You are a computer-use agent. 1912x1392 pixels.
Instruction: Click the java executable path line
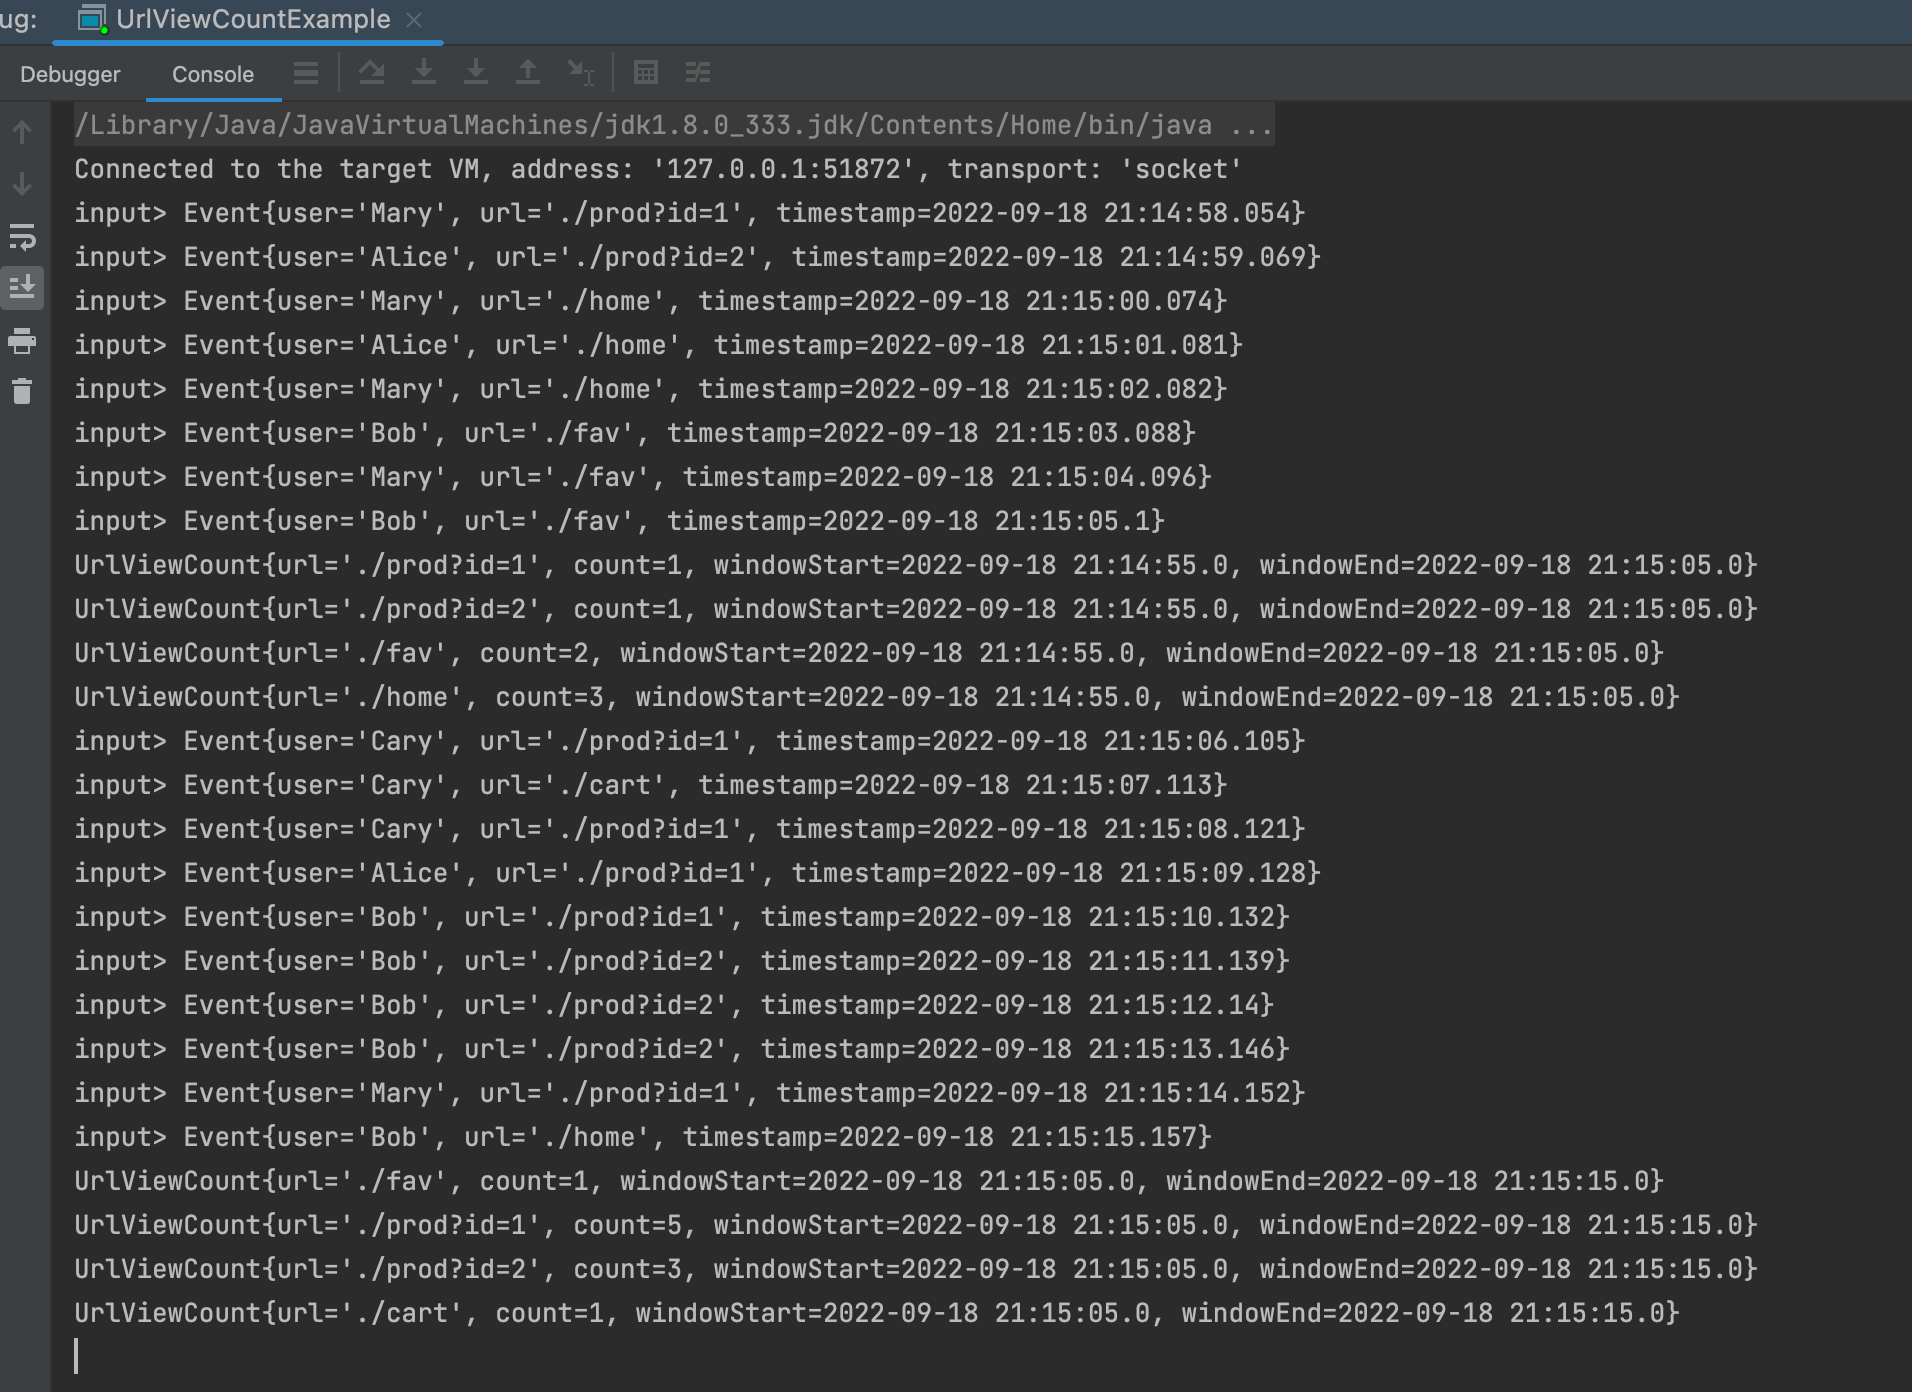coord(640,126)
